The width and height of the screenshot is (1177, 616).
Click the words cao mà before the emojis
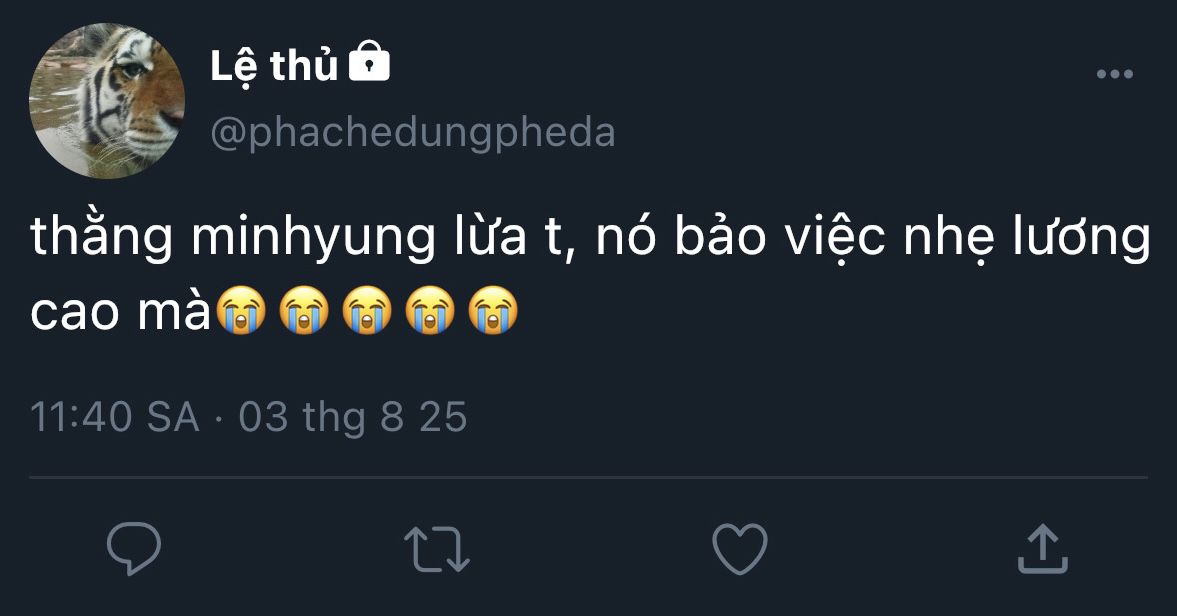[x=122, y=312]
